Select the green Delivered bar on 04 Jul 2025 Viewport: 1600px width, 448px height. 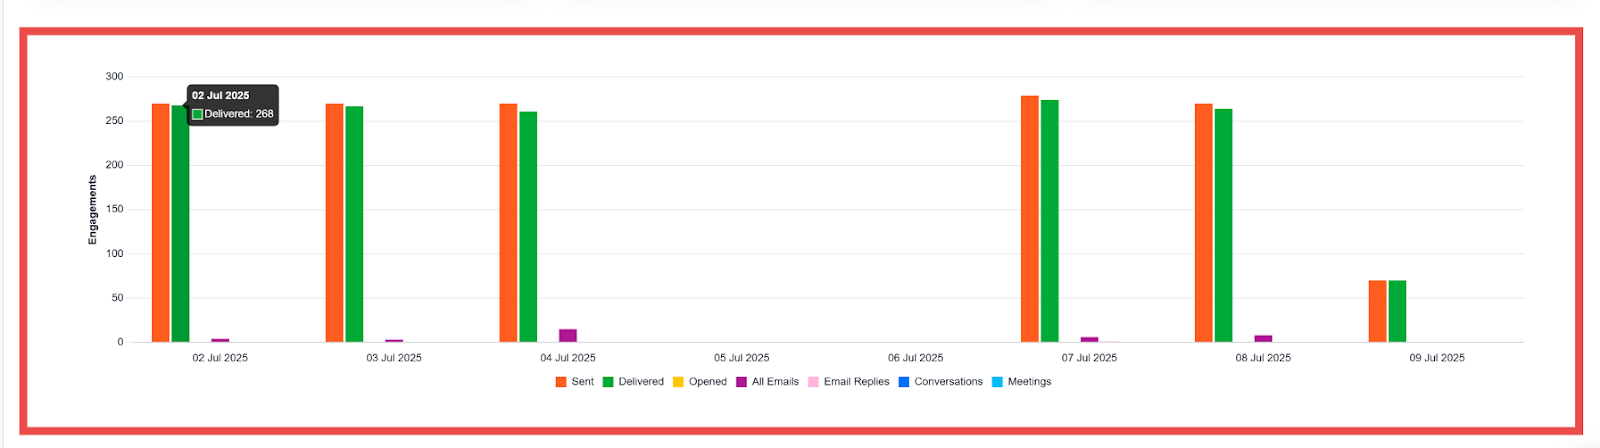click(528, 227)
